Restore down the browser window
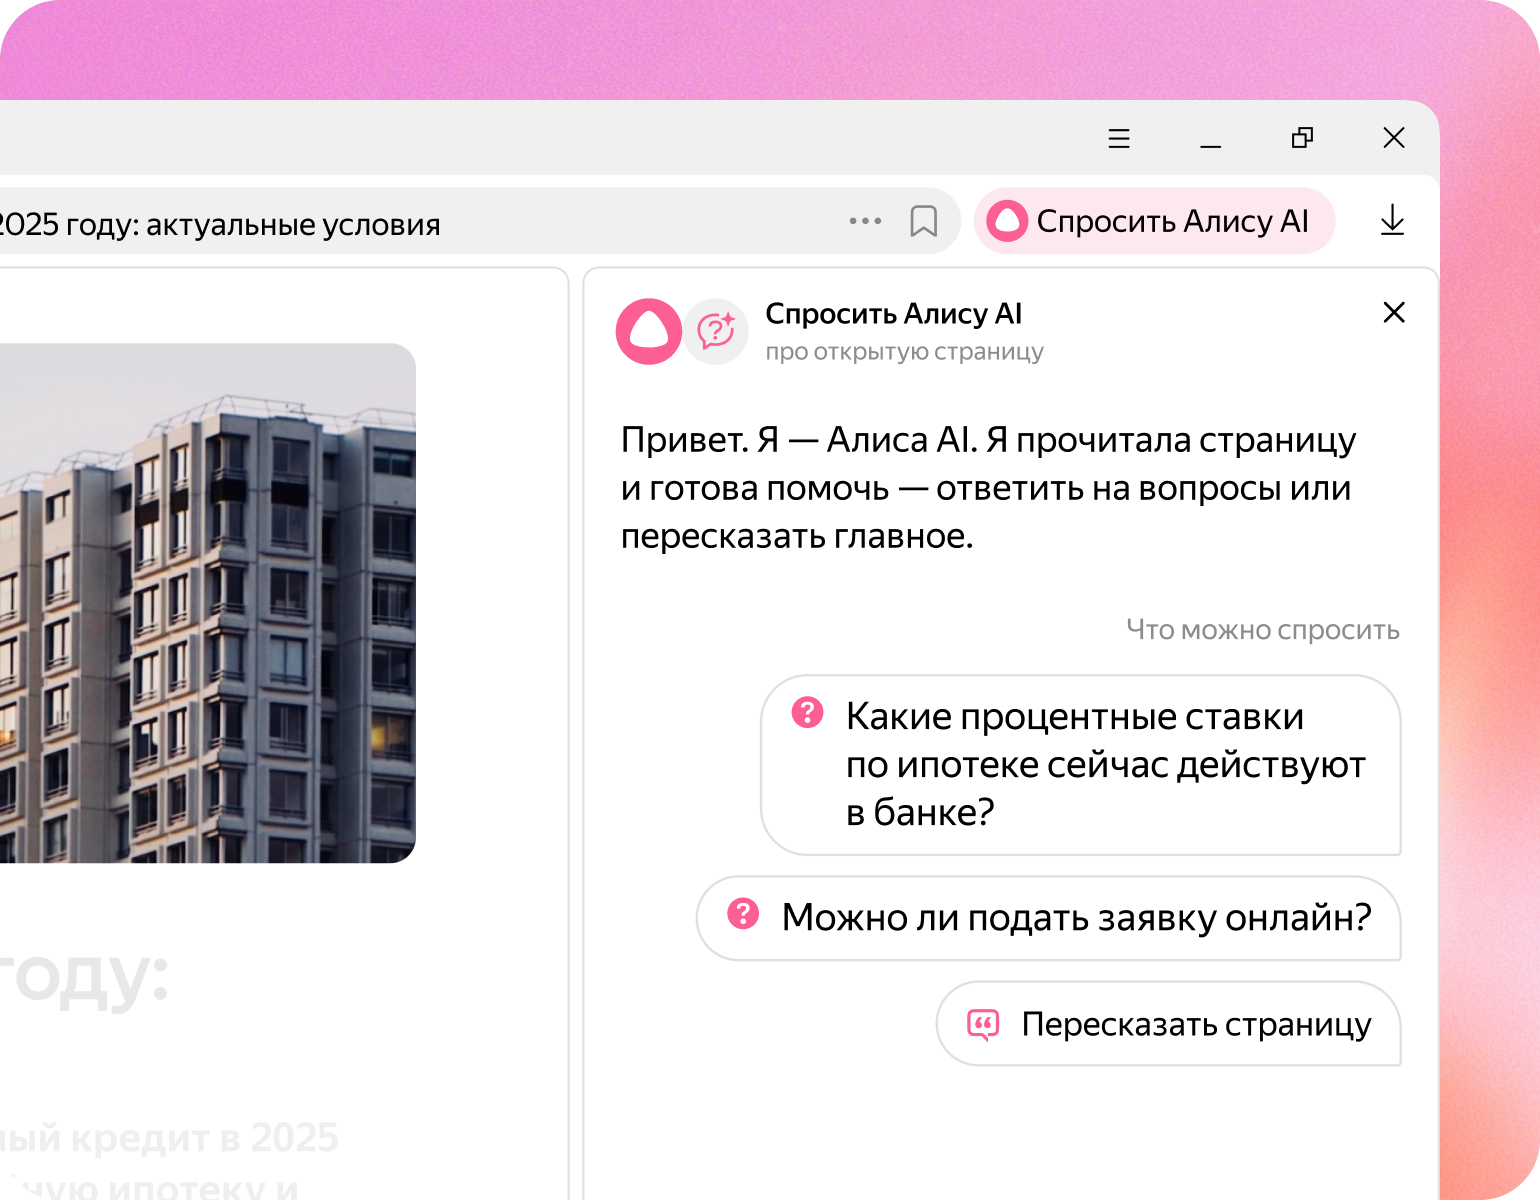The image size is (1540, 1200). pyautogui.click(x=1302, y=138)
